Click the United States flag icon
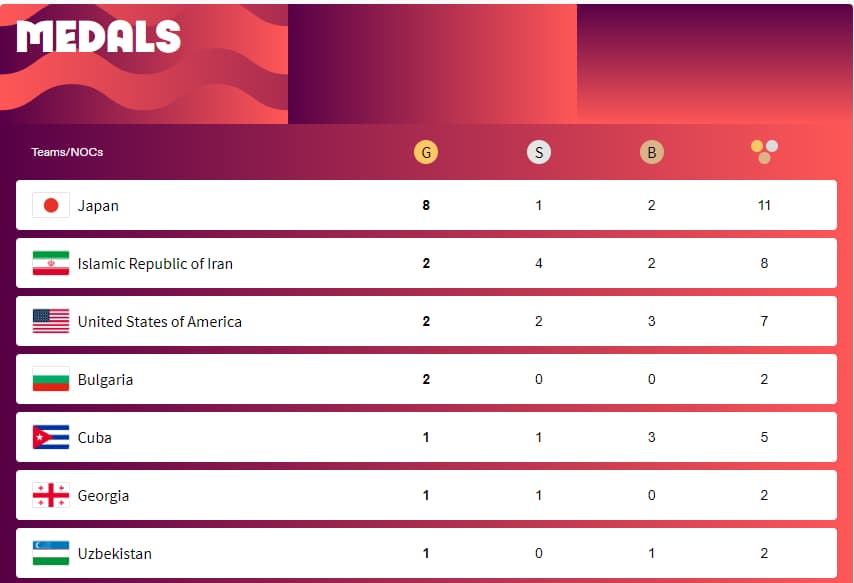Image resolution: width=854 pixels, height=583 pixels. [x=51, y=321]
